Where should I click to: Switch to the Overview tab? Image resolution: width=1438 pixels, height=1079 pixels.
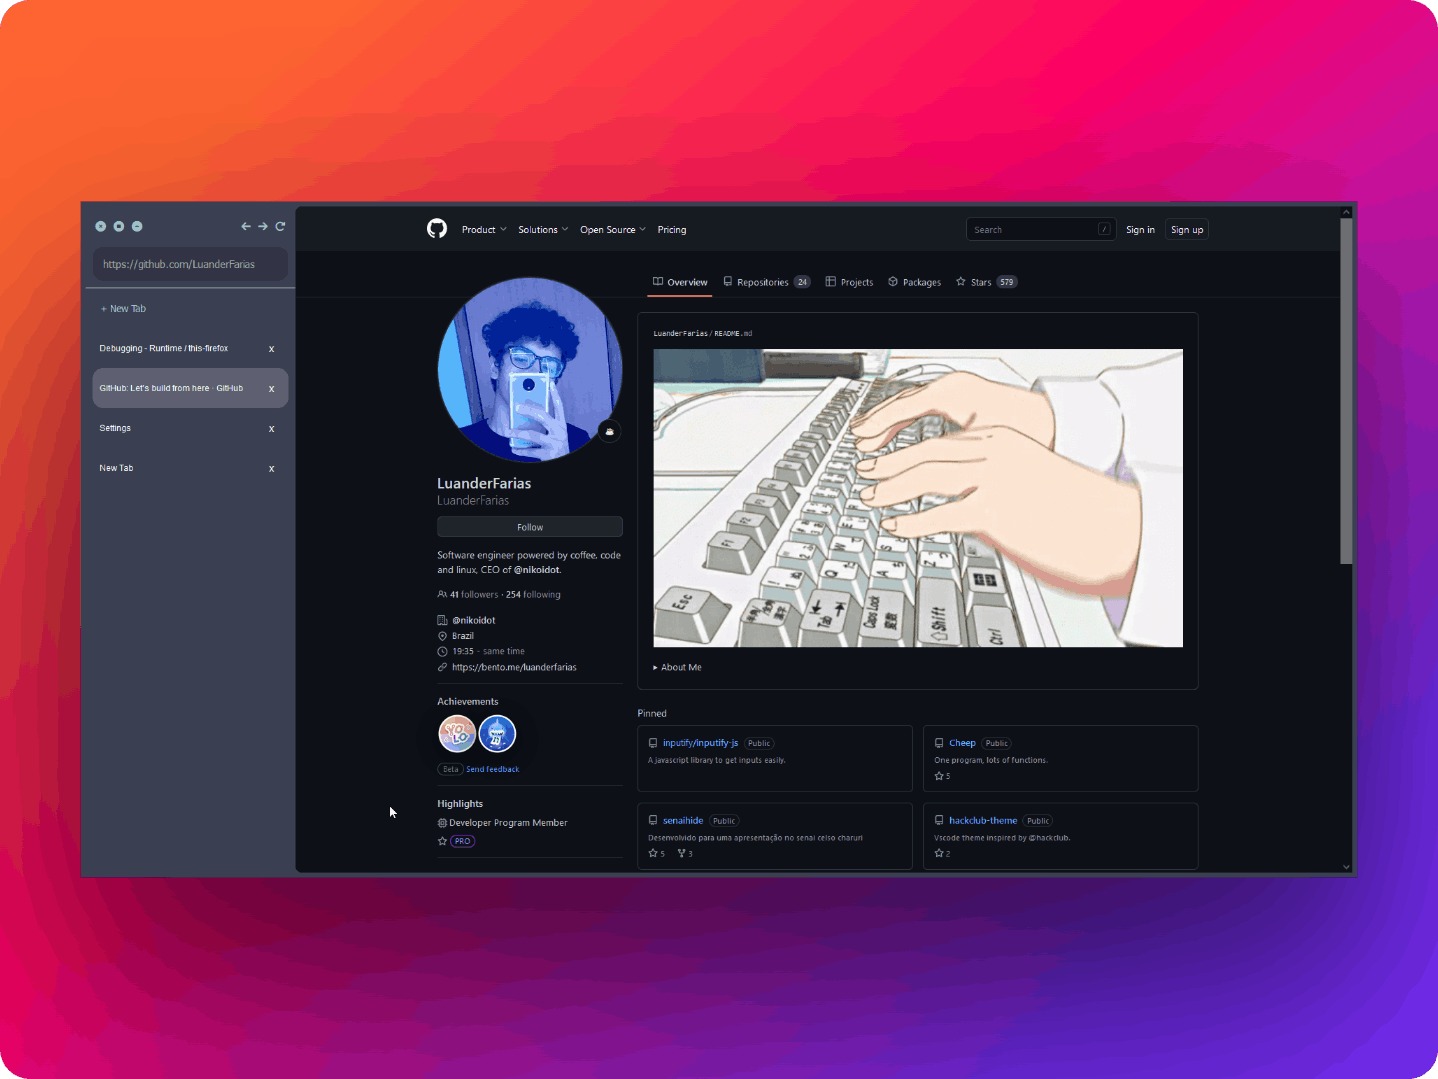pyautogui.click(x=680, y=282)
